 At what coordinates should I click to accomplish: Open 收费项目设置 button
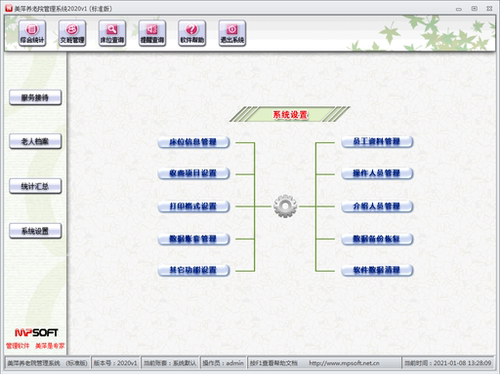click(x=194, y=174)
